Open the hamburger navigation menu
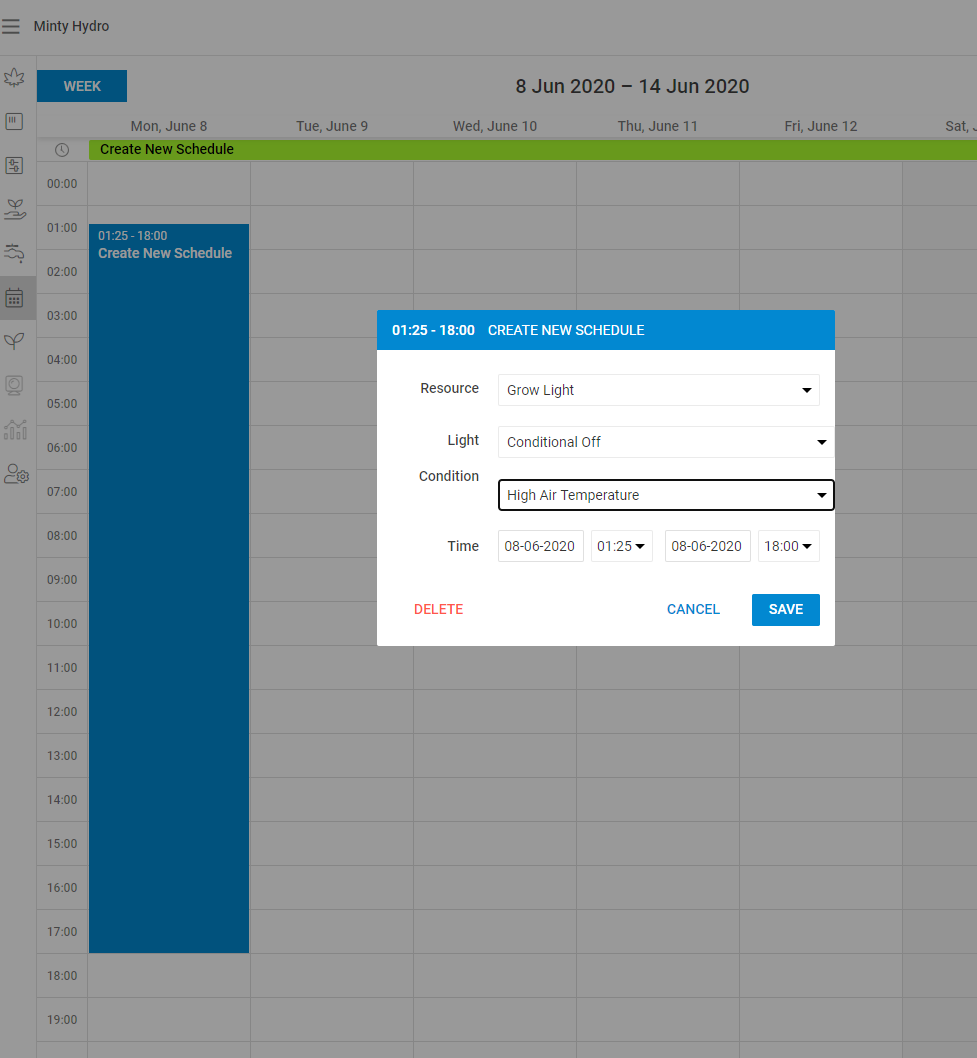 11,27
